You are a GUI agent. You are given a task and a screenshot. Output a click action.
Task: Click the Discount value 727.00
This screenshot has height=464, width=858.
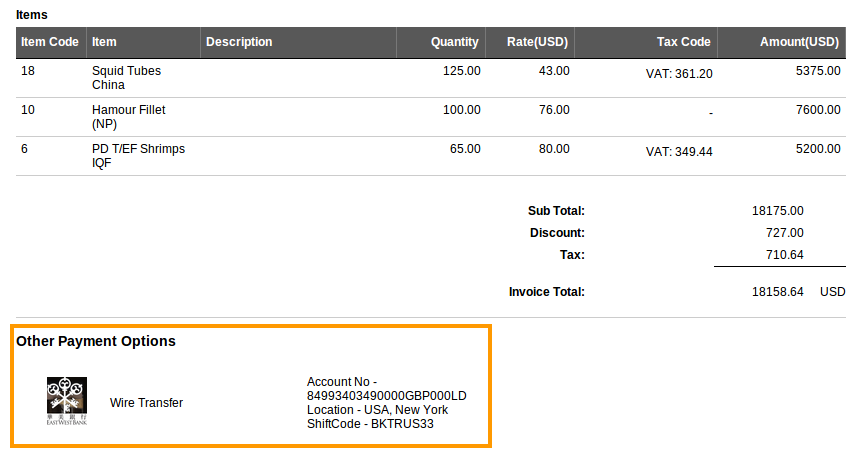click(784, 233)
